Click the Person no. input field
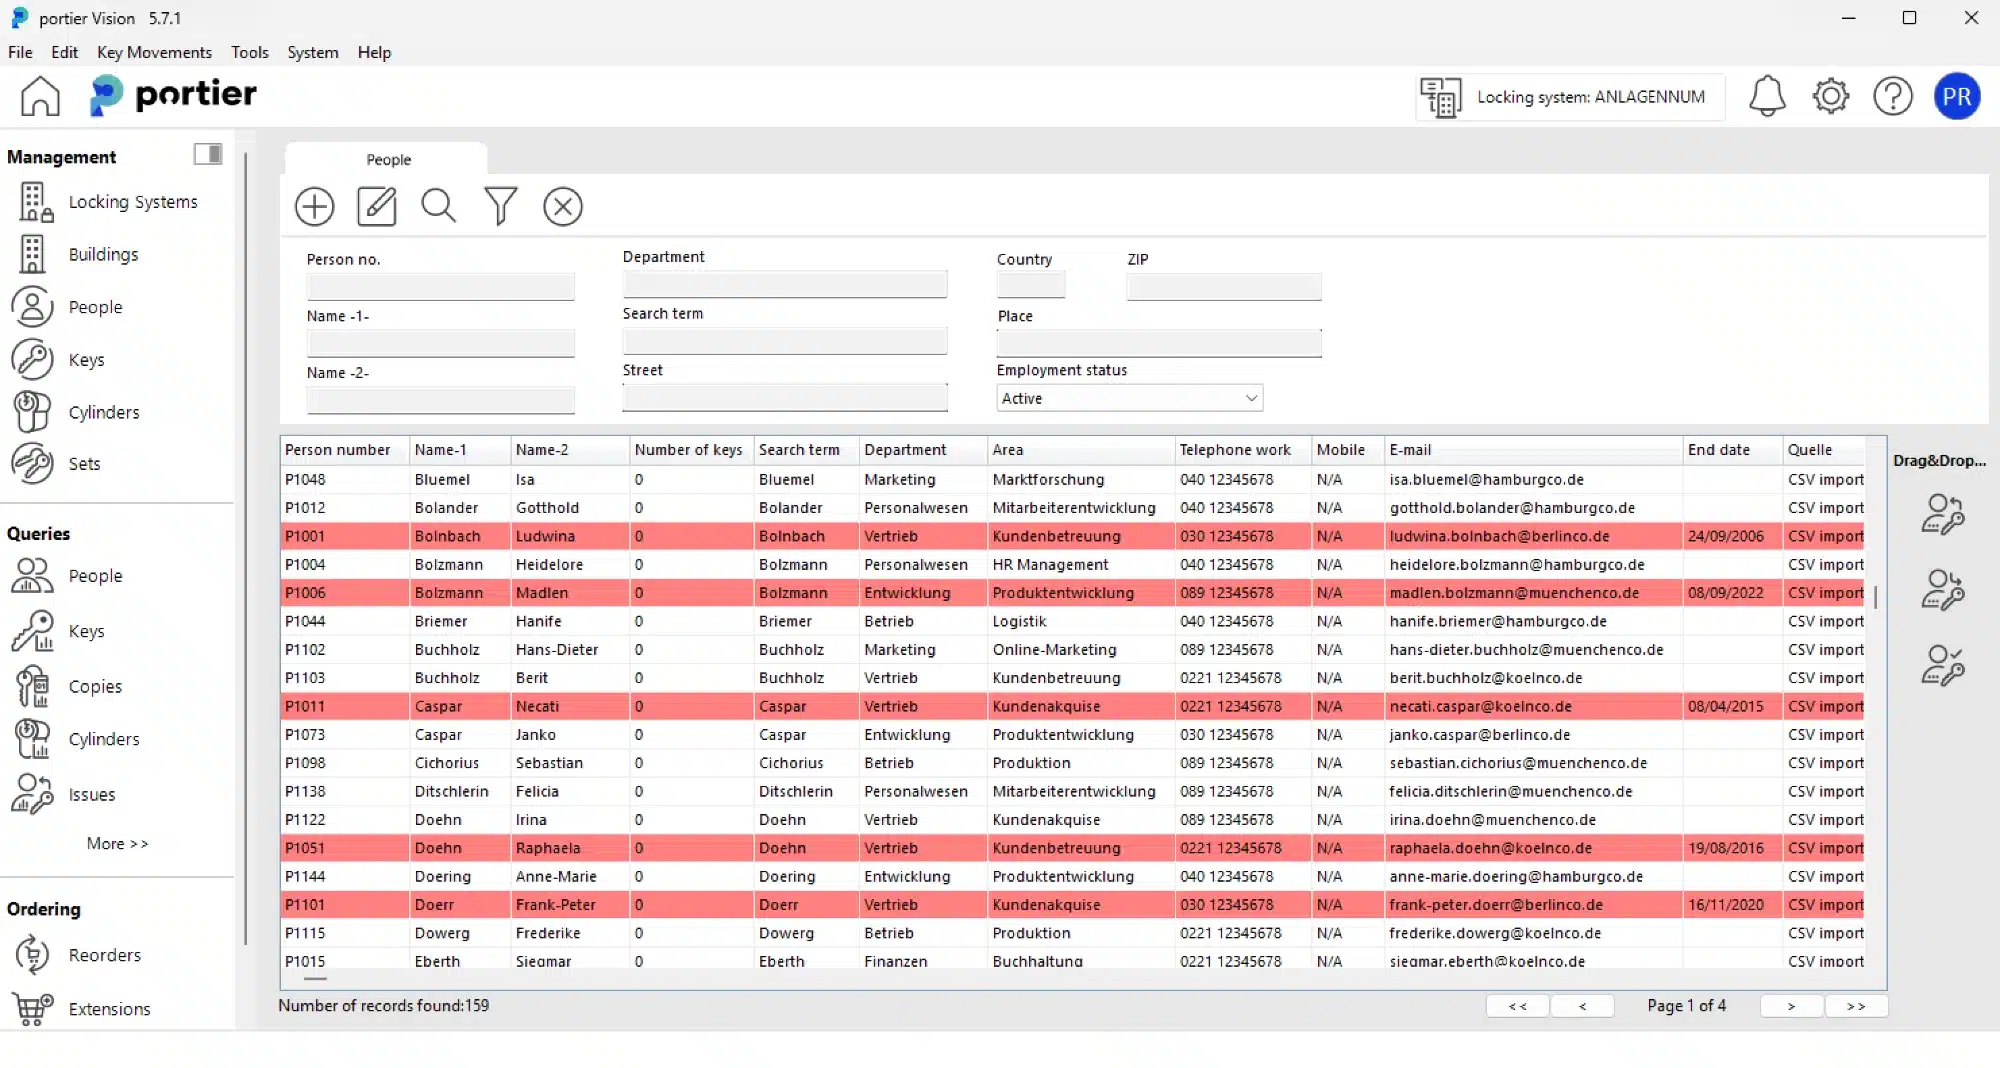 point(441,287)
